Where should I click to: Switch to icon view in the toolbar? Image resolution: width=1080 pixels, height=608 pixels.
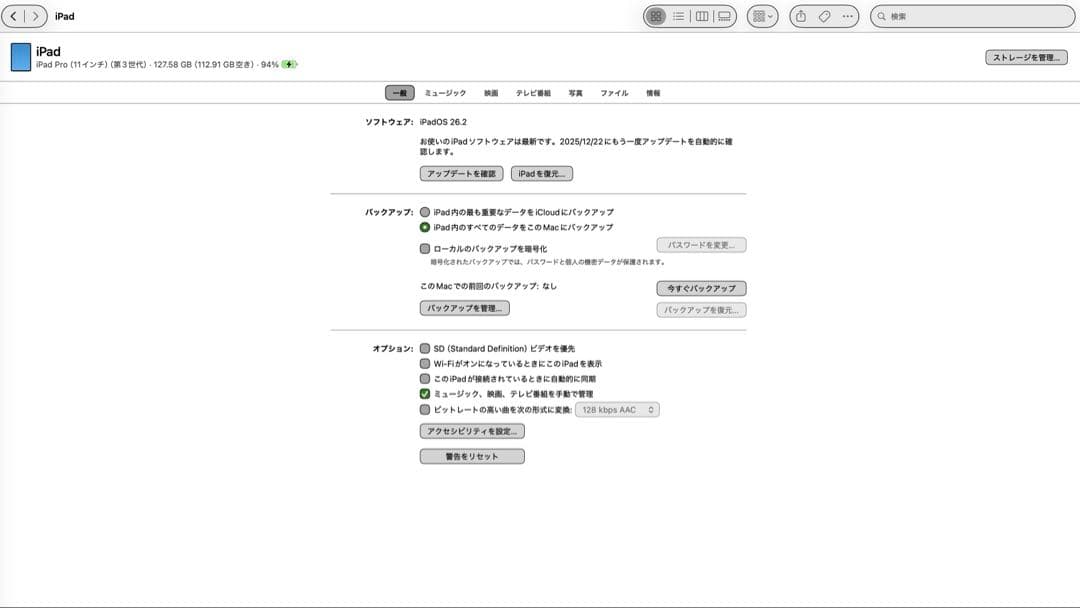tap(657, 16)
